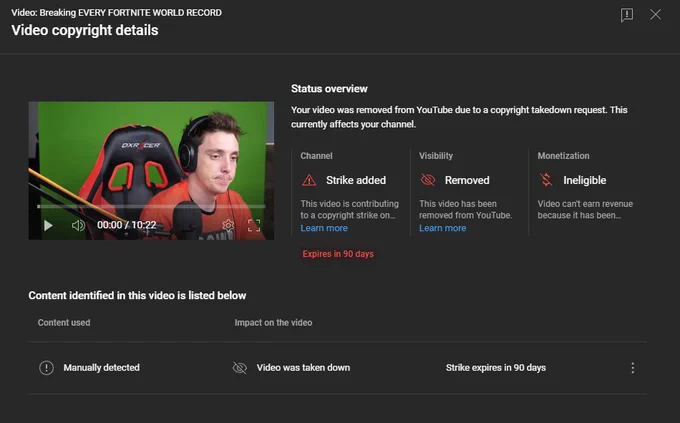Play the video preview
The width and height of the screenshot is (680, 423).
(x=48, y=225)
